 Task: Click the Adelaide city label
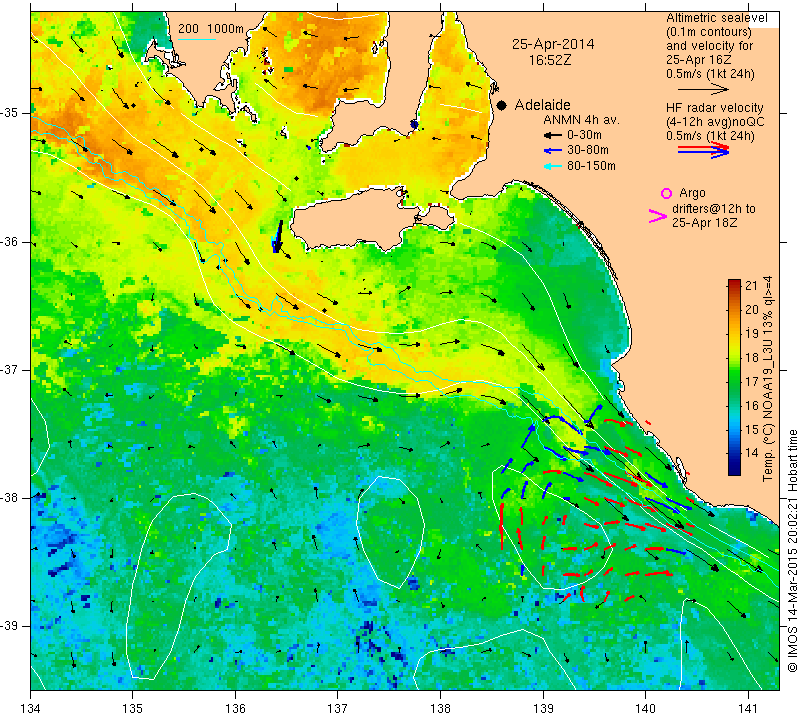[x=542, y=105]
